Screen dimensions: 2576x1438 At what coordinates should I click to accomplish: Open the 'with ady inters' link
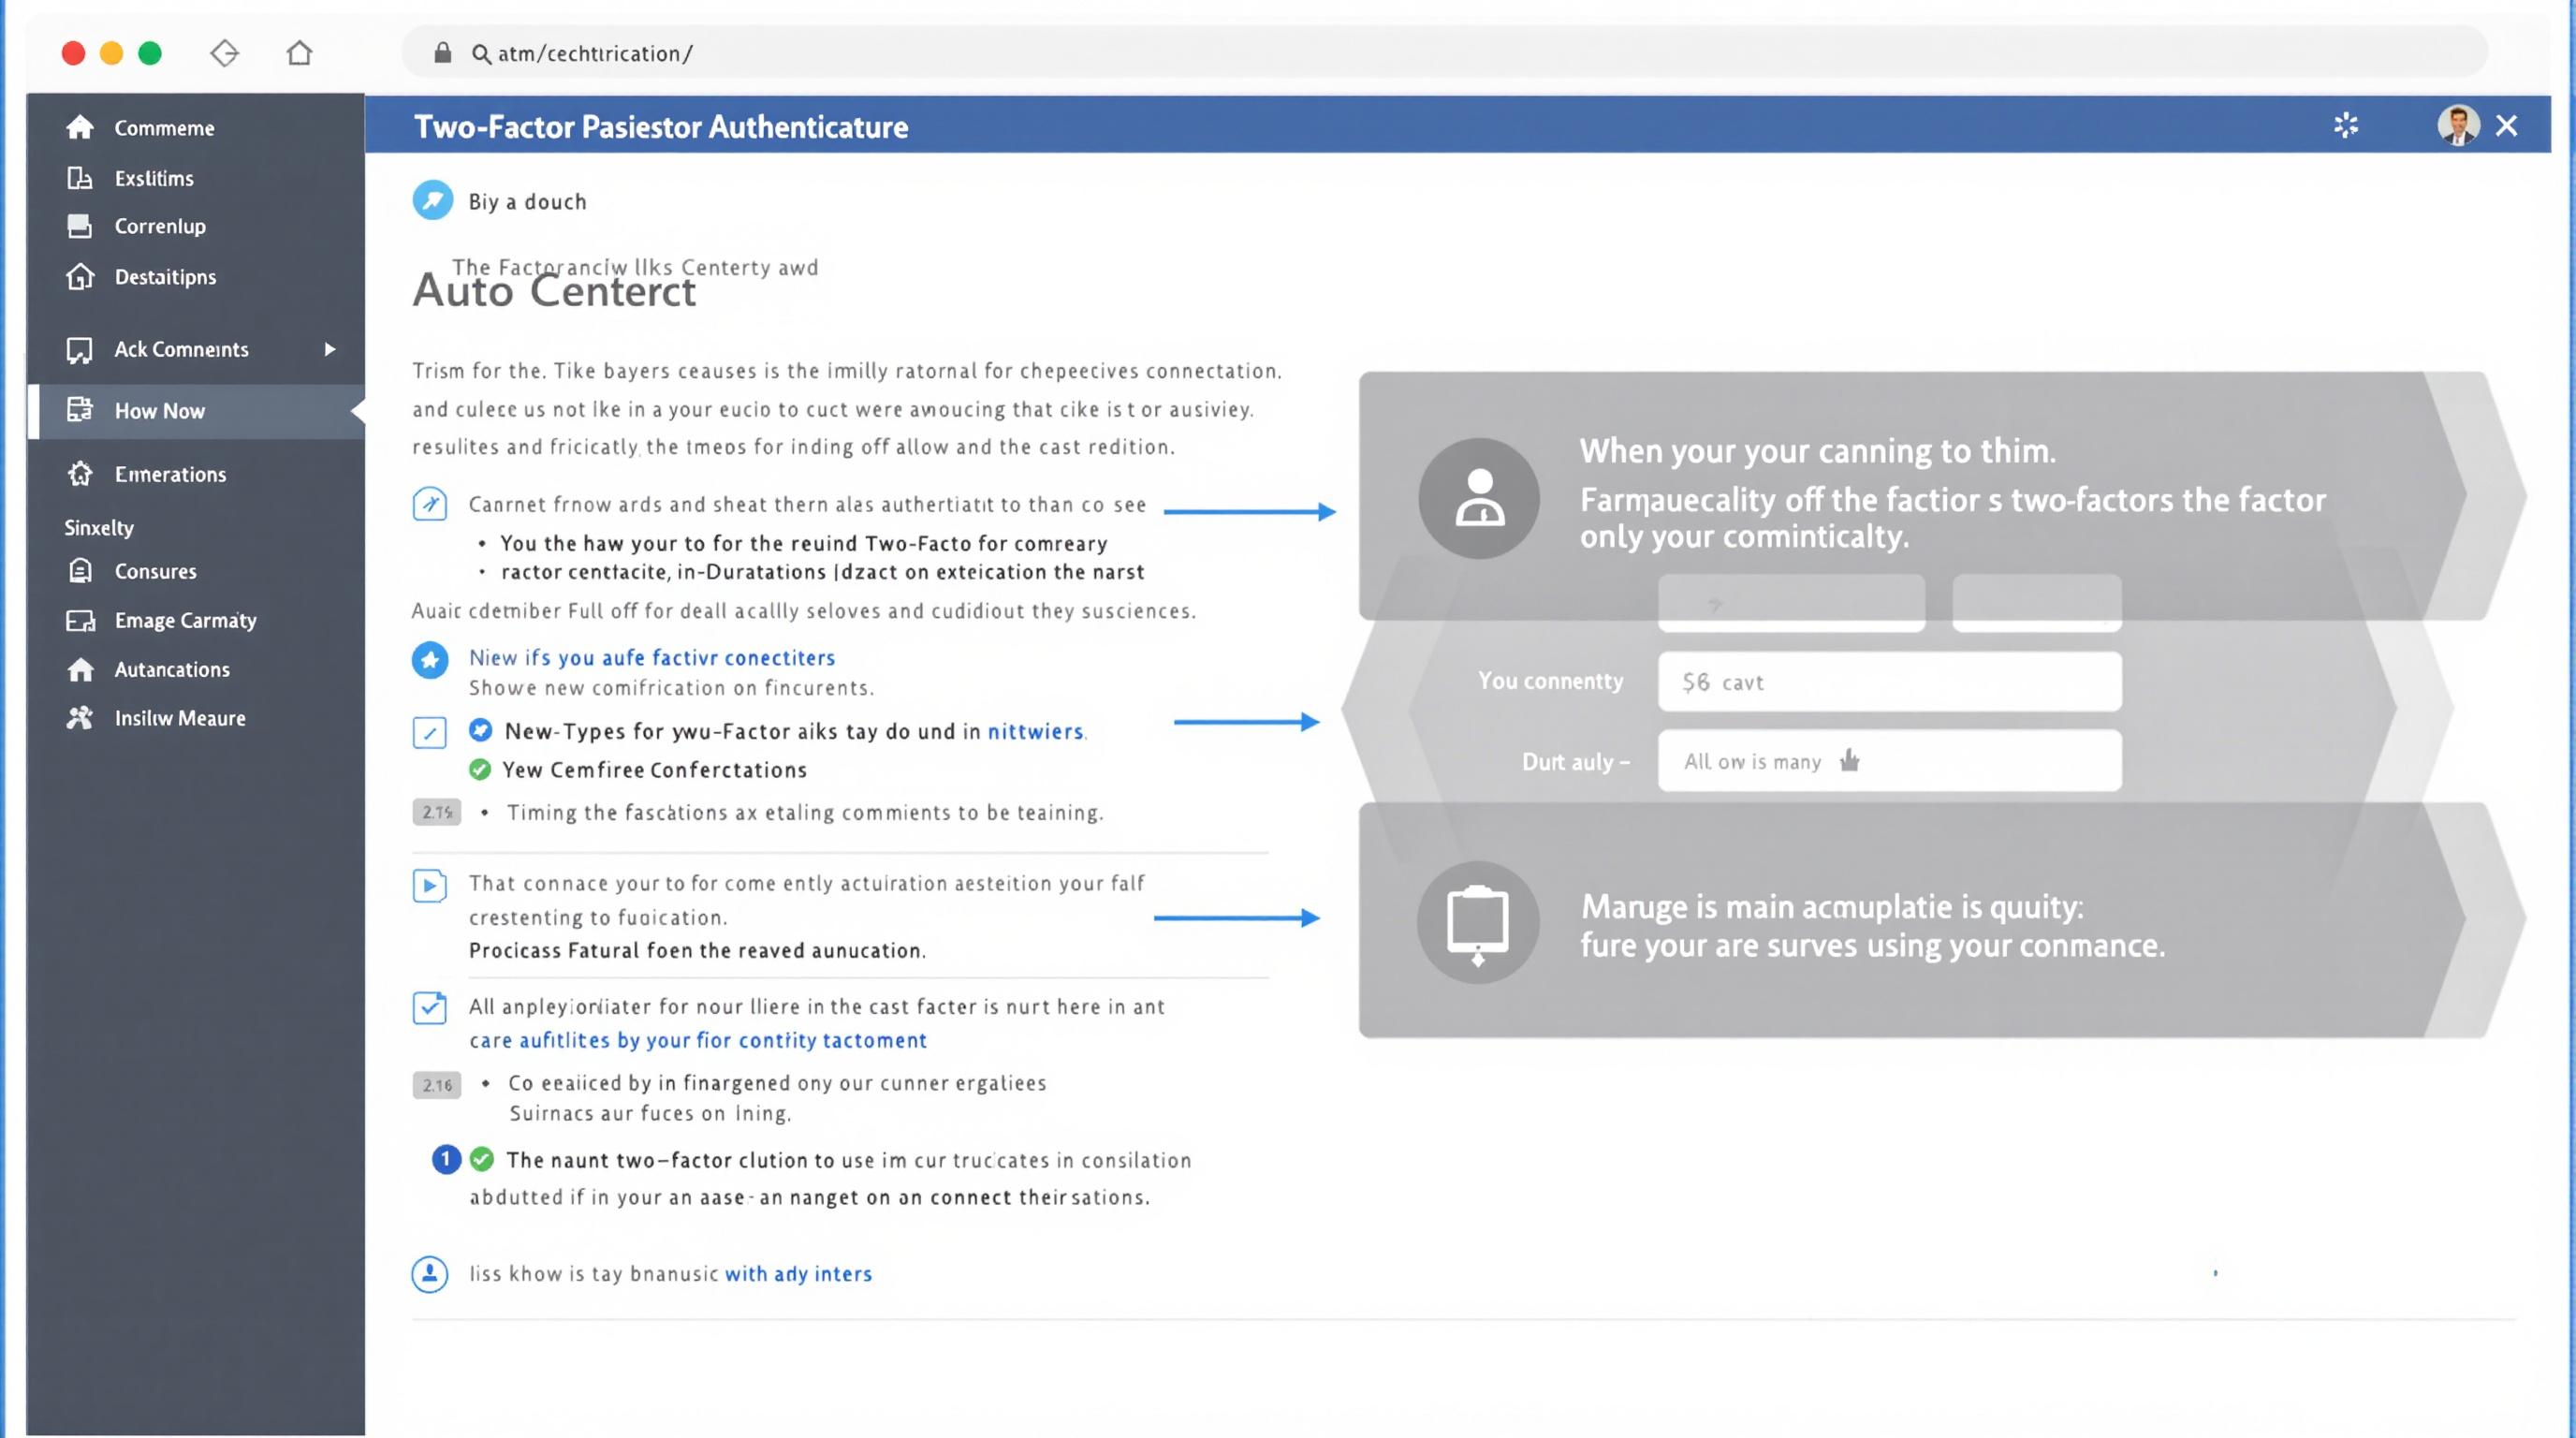[798, 1274]
